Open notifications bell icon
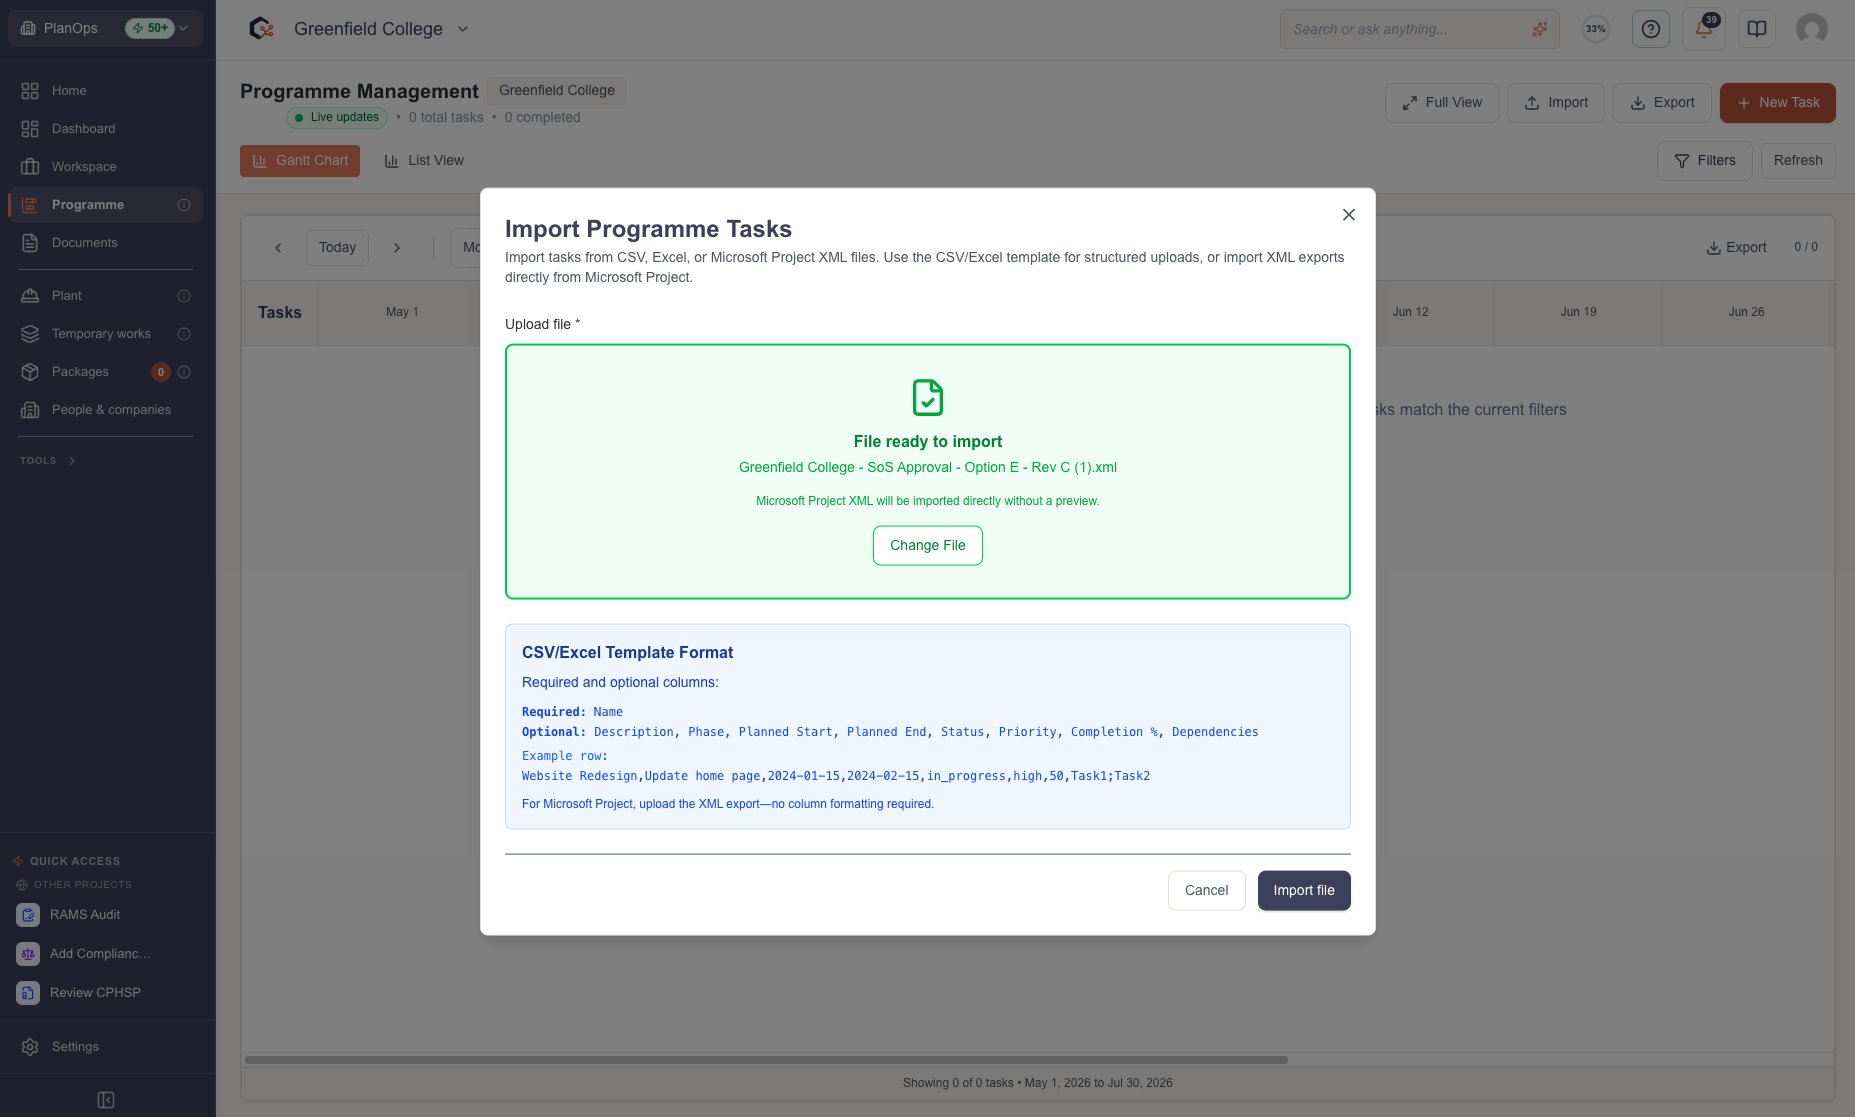This screenshot has width=1855, height=1117. (x=1704, y=29)
